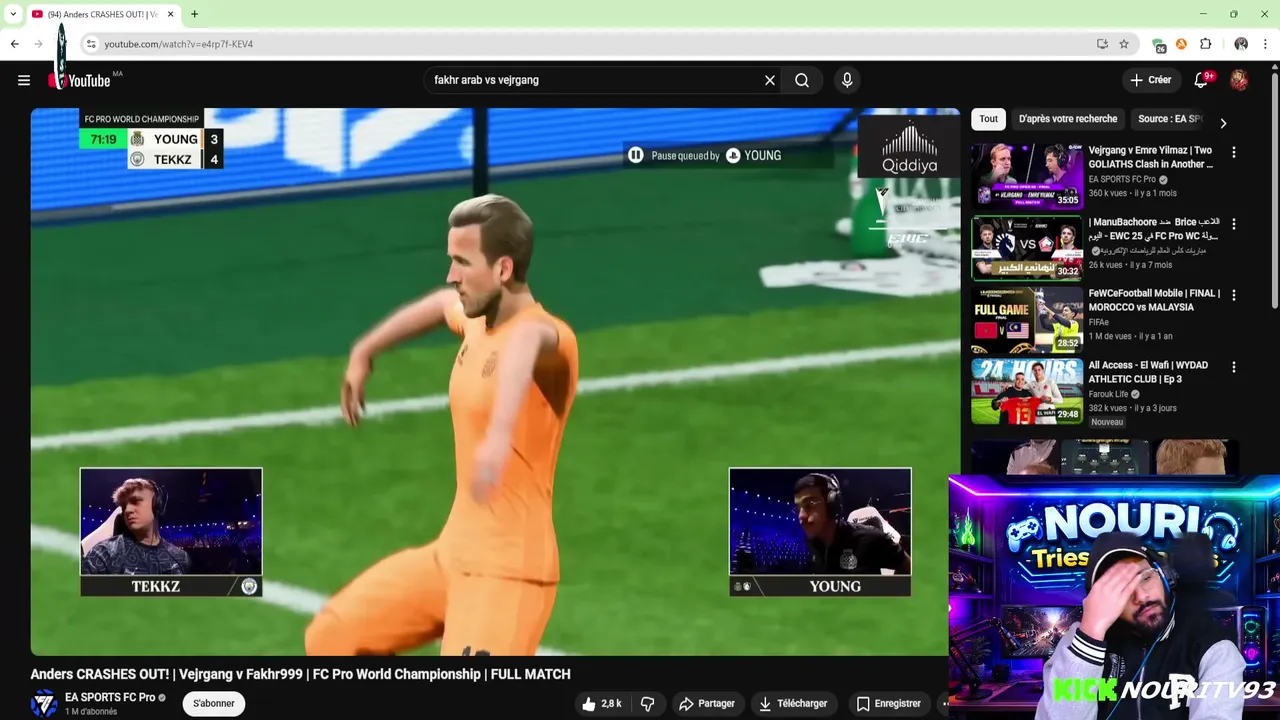Like the video with thumbs up
Viewport: 1280px width, 720px height.
pyautogui.click(x=603, y=704)
